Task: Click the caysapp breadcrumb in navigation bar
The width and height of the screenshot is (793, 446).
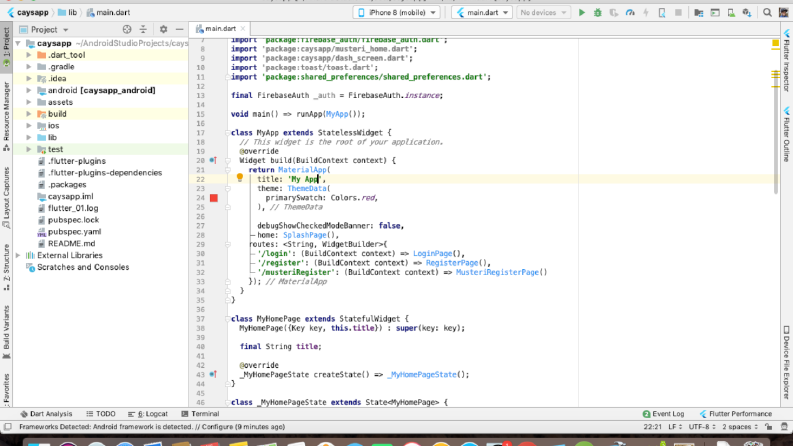Action: tap(28, 13)
